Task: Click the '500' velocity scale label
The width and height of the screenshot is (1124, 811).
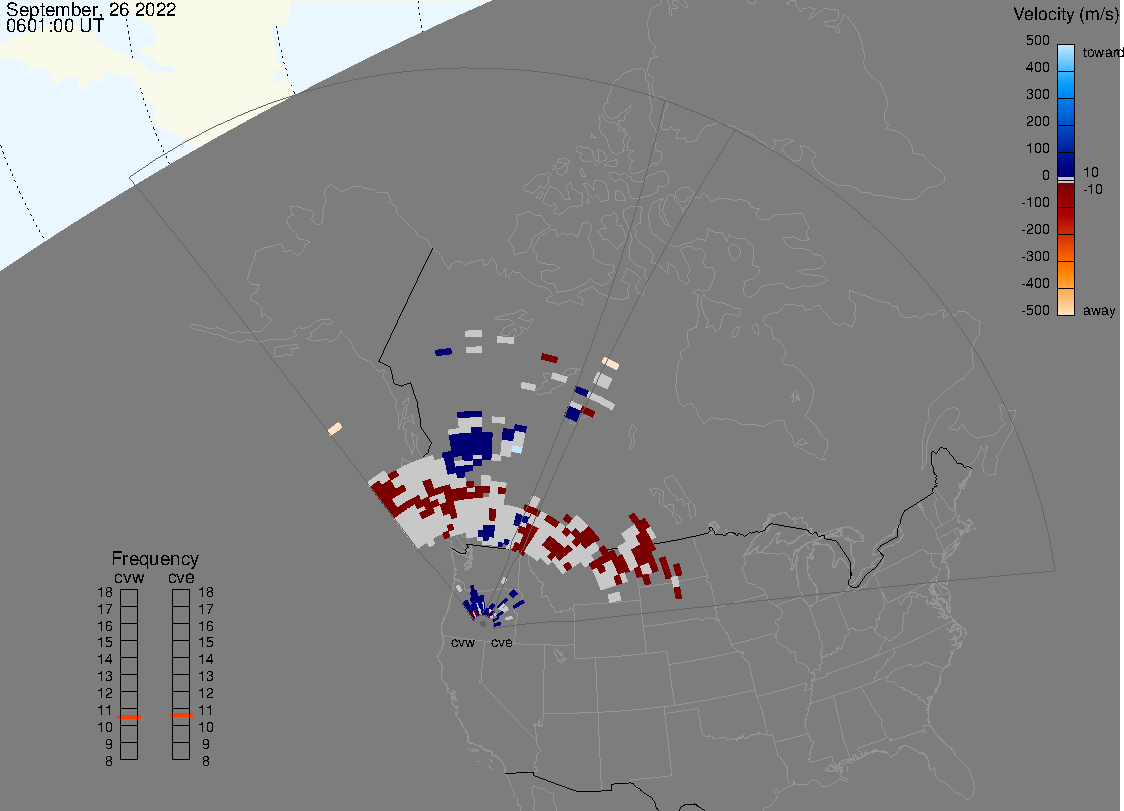Action: point(1037,40)
